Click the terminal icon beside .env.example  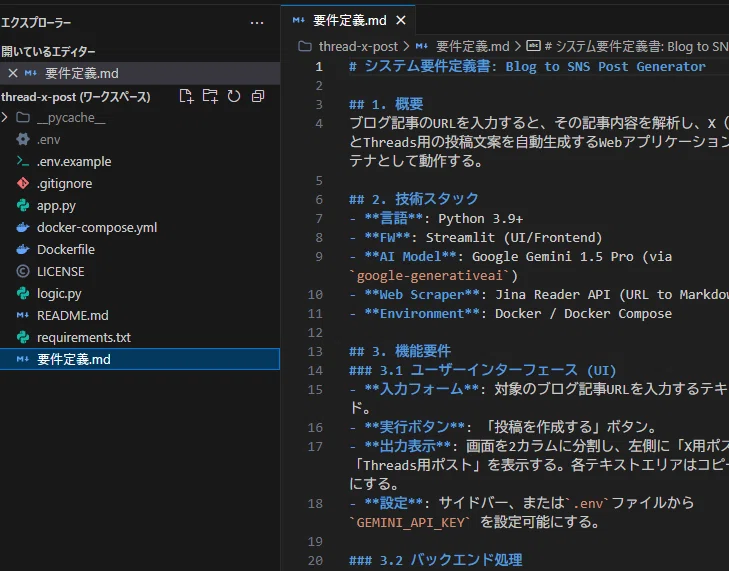click(23, 161)
